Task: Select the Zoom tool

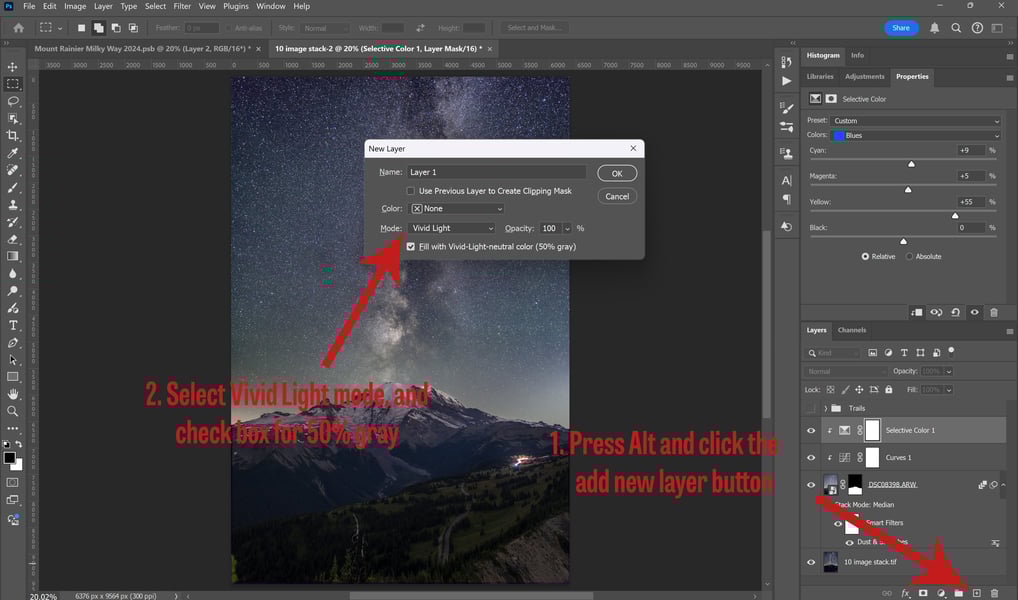Action: (12, 411)
